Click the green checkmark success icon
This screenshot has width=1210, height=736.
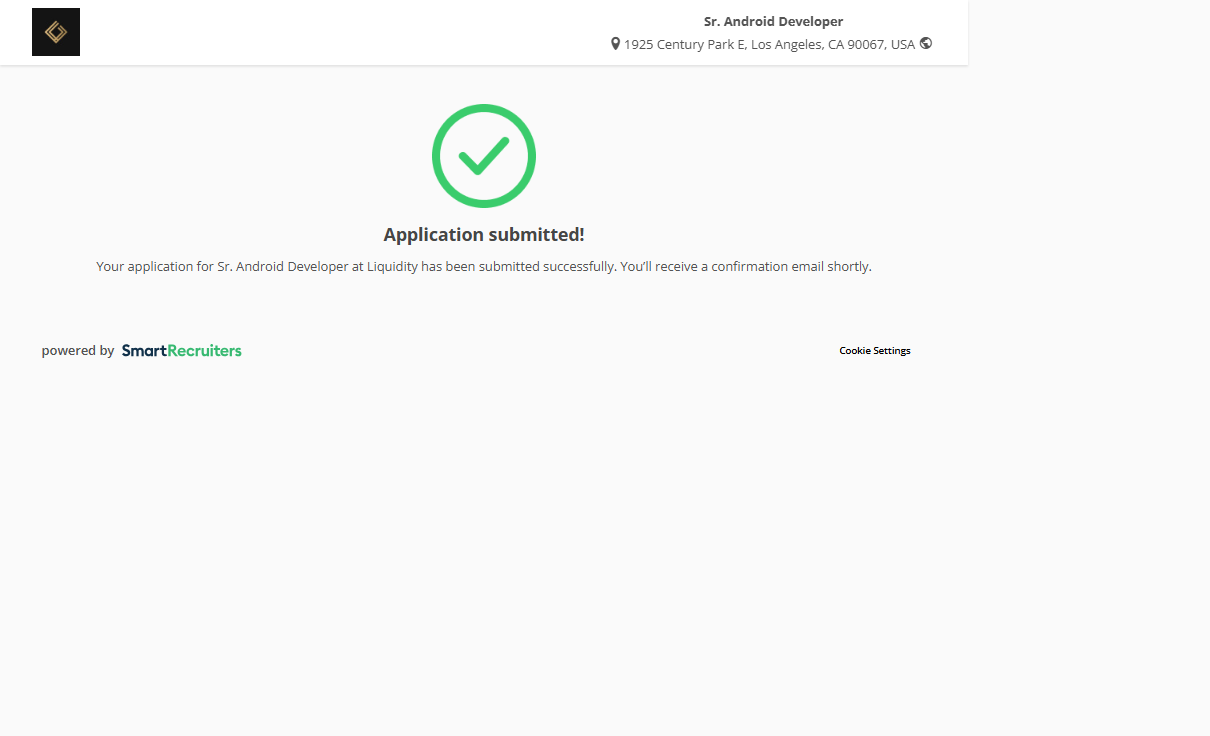point(484,156)
